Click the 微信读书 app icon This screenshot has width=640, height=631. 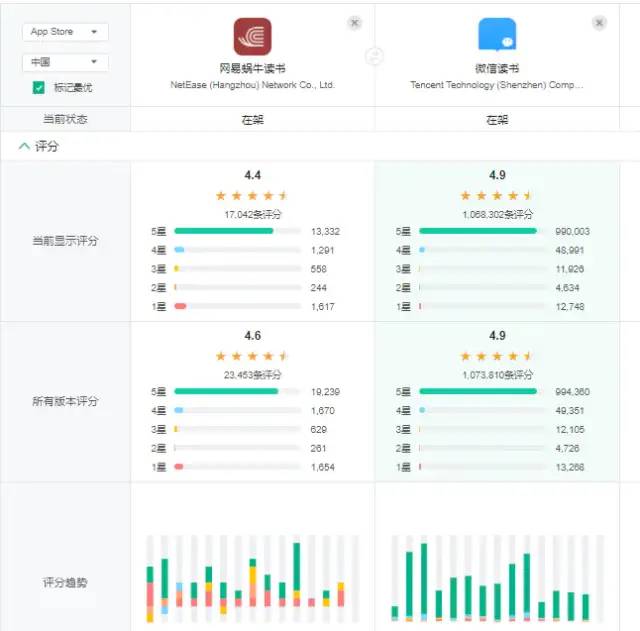497,35
